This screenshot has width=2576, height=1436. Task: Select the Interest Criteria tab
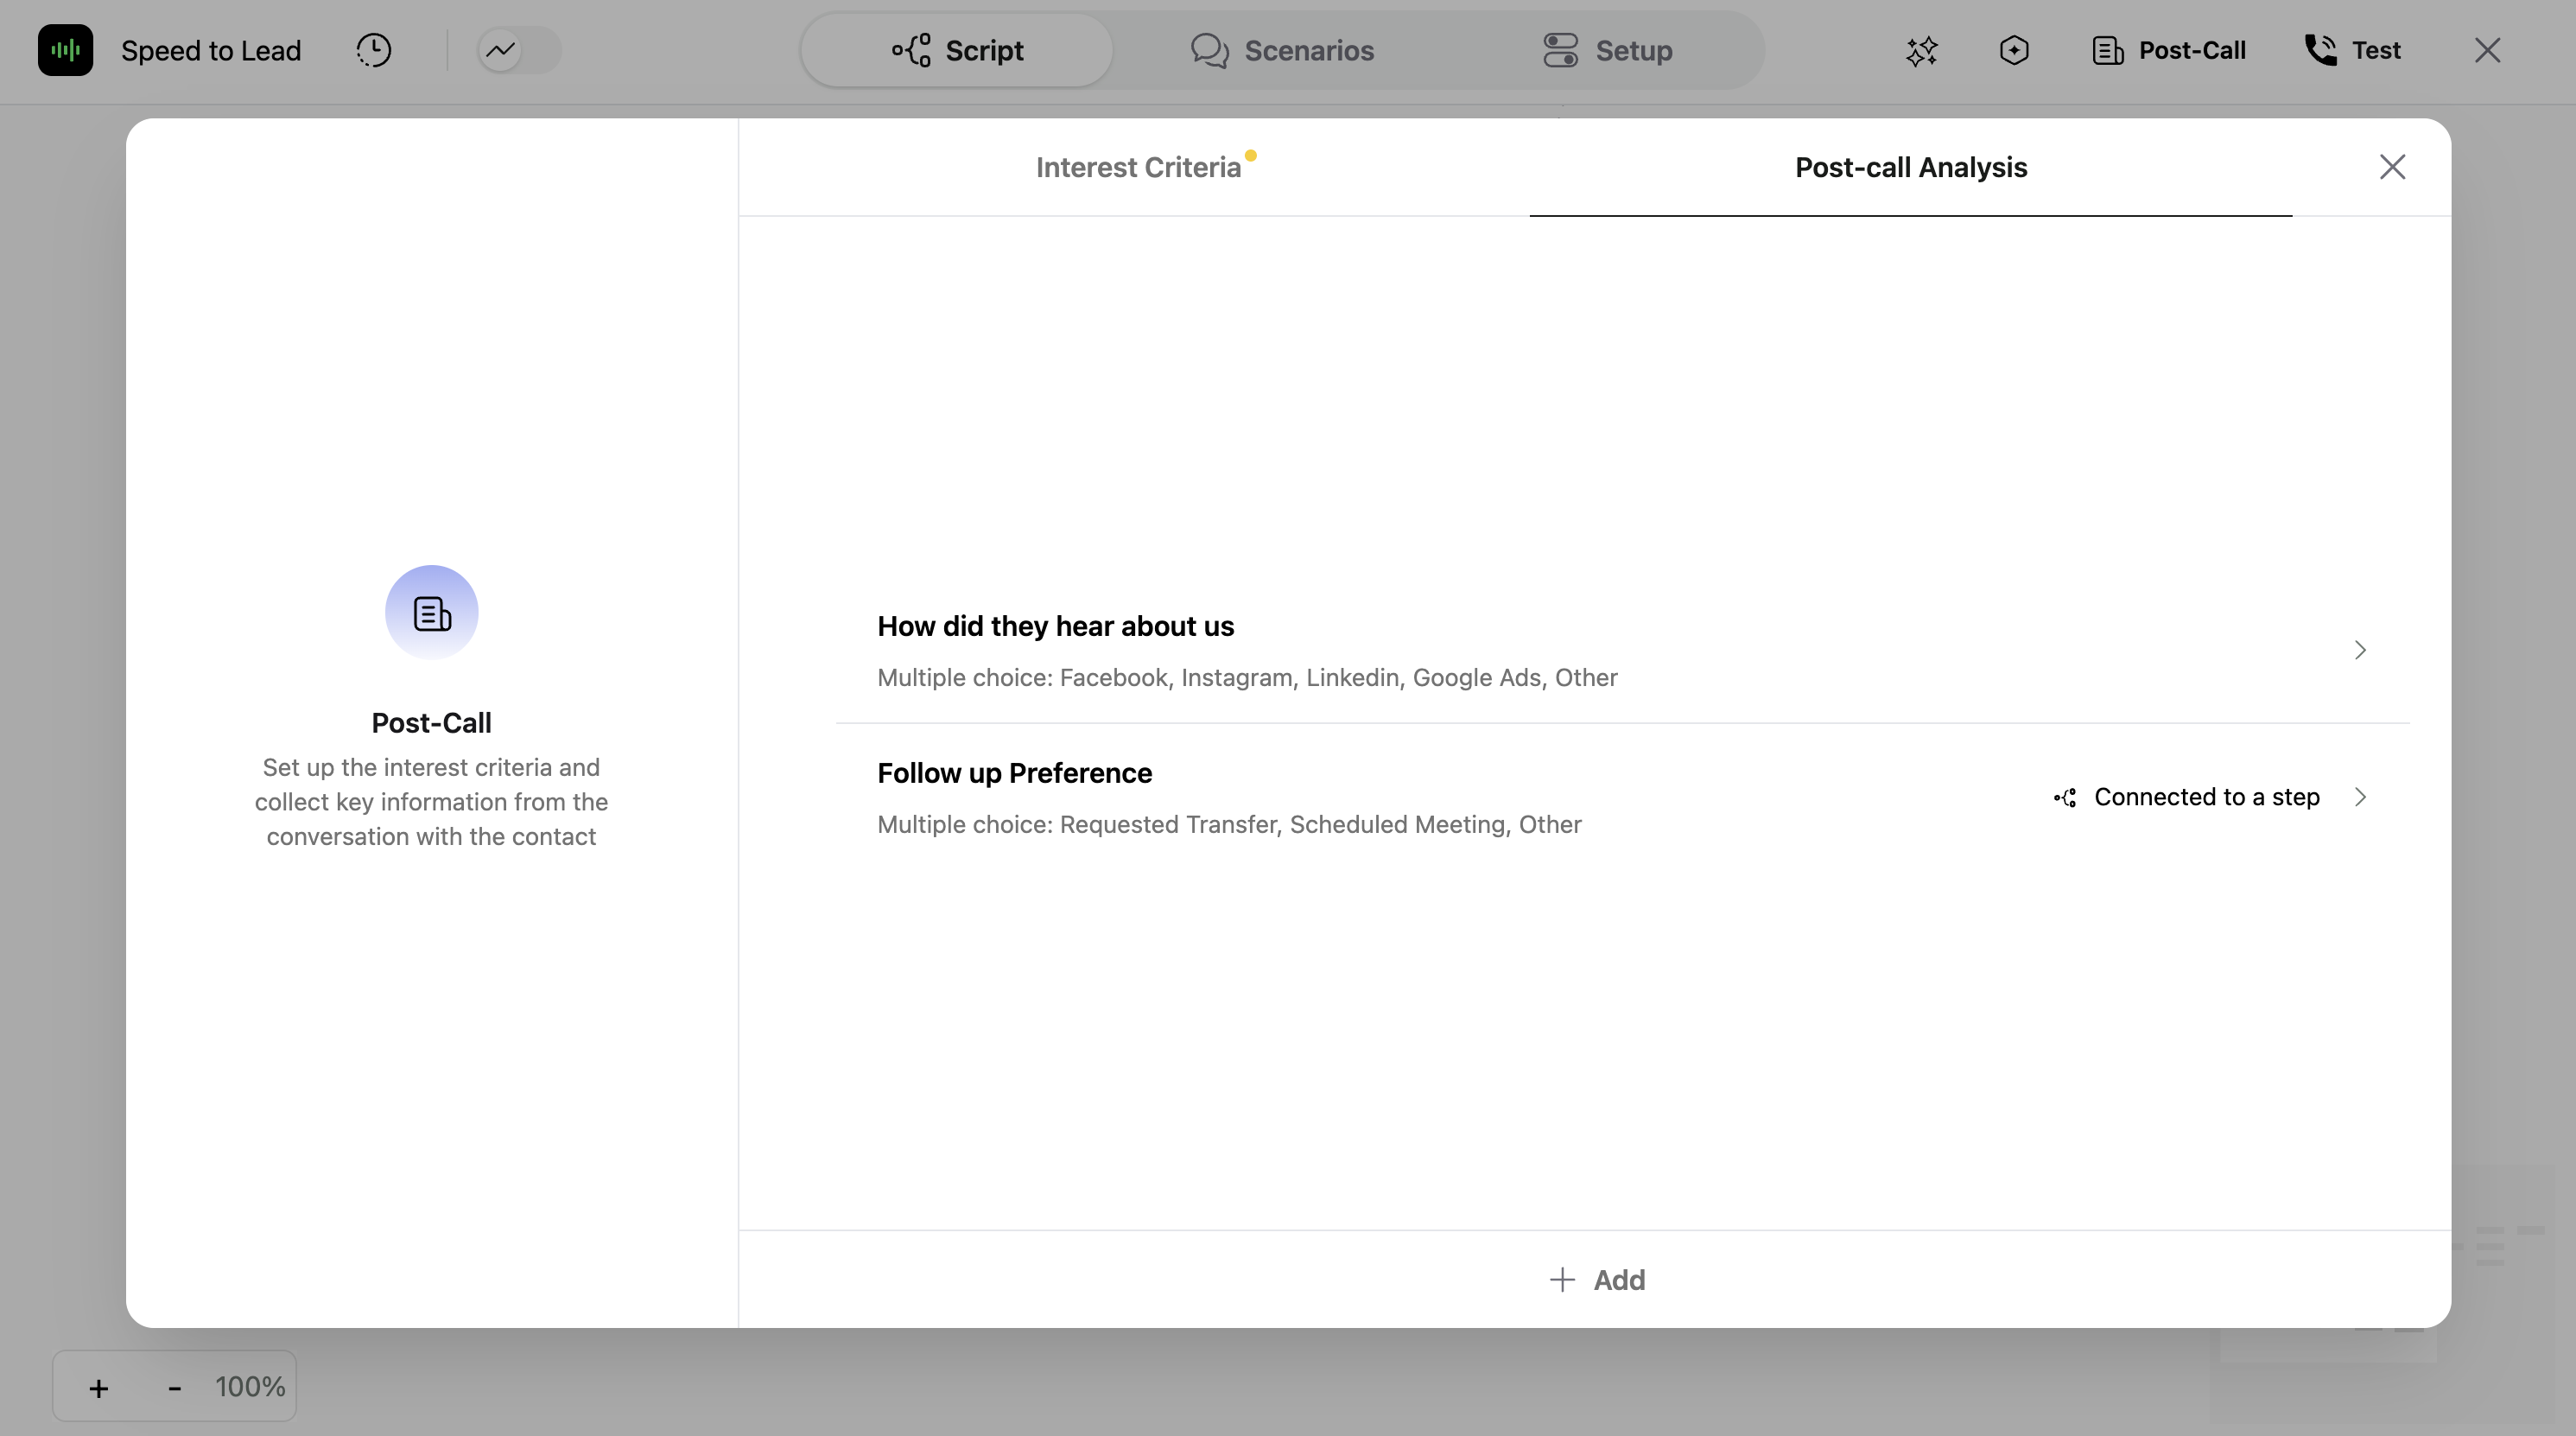coord(1138,167)
